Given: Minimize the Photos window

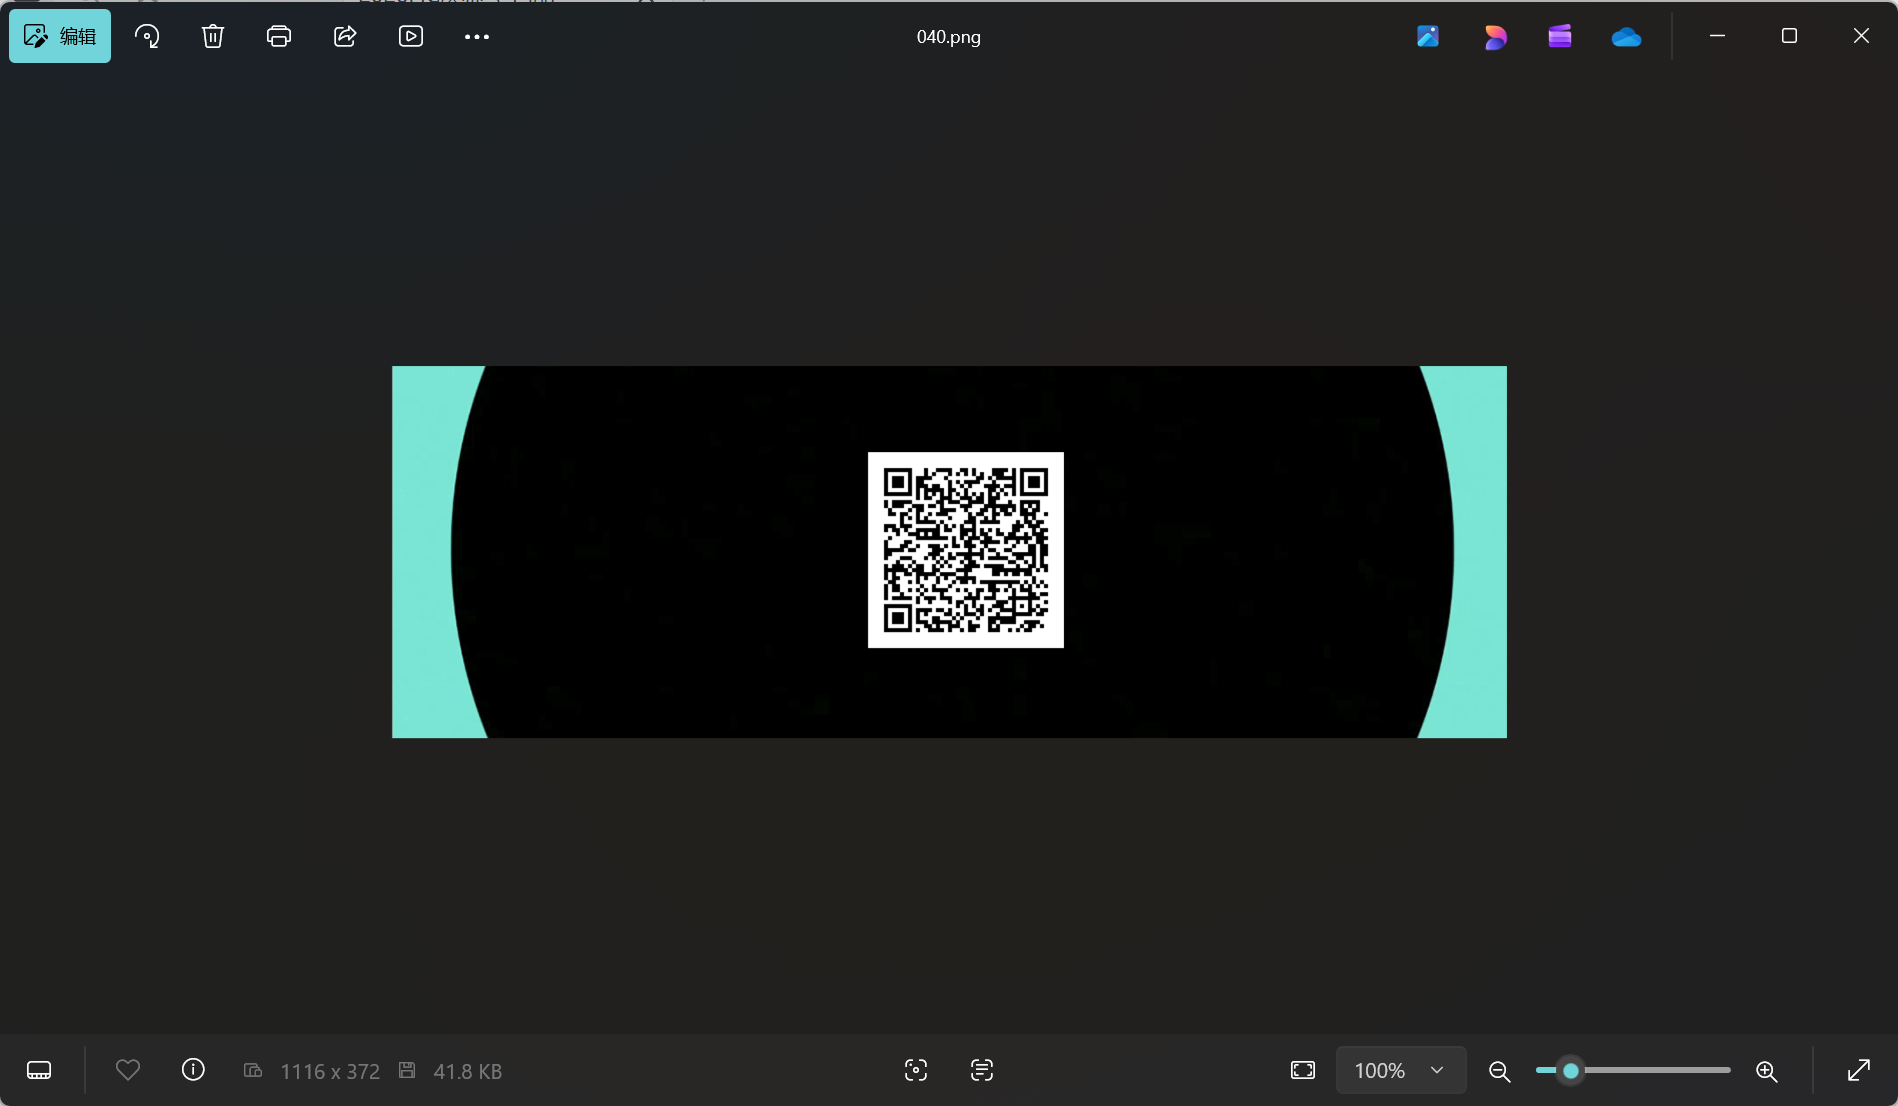Looking at the screenshot, I should tap(1718, 36).
